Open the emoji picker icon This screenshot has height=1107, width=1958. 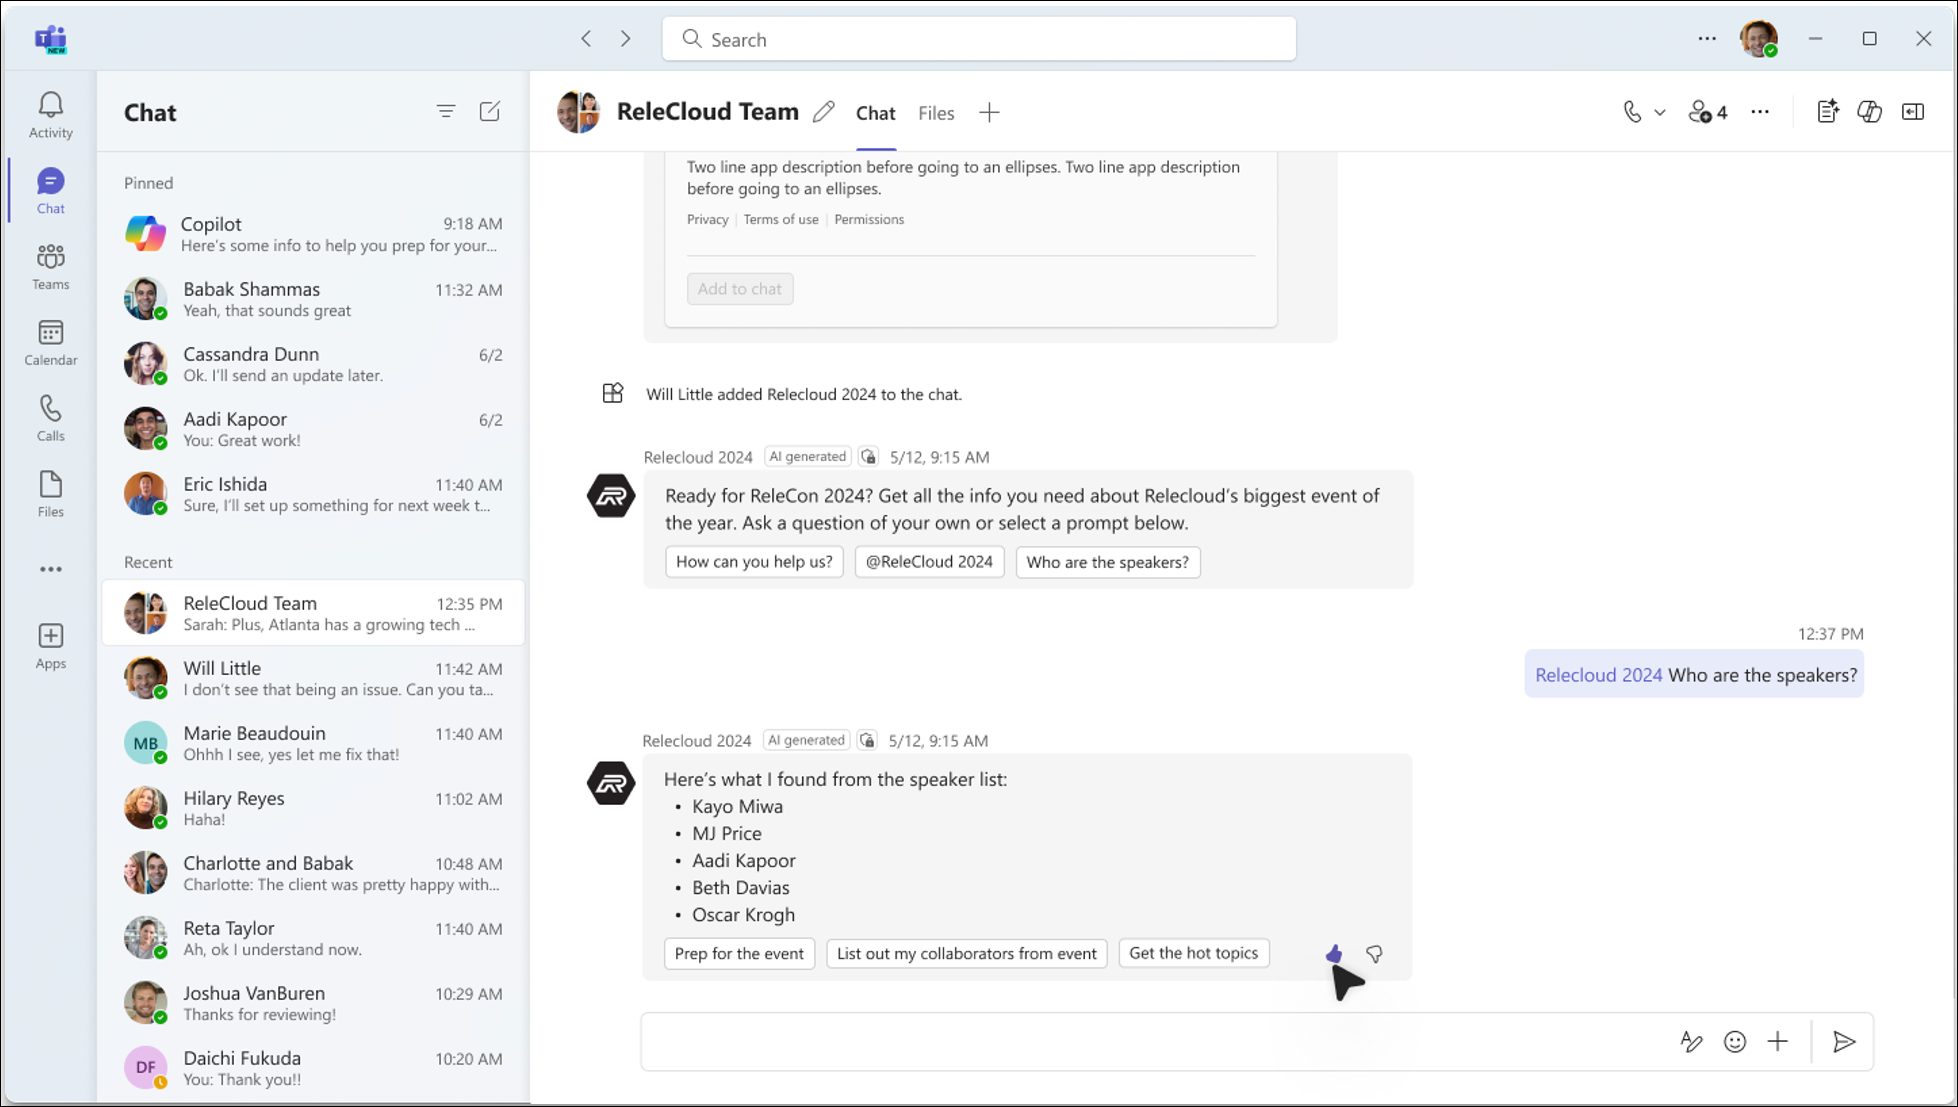click(1735, 1041)
